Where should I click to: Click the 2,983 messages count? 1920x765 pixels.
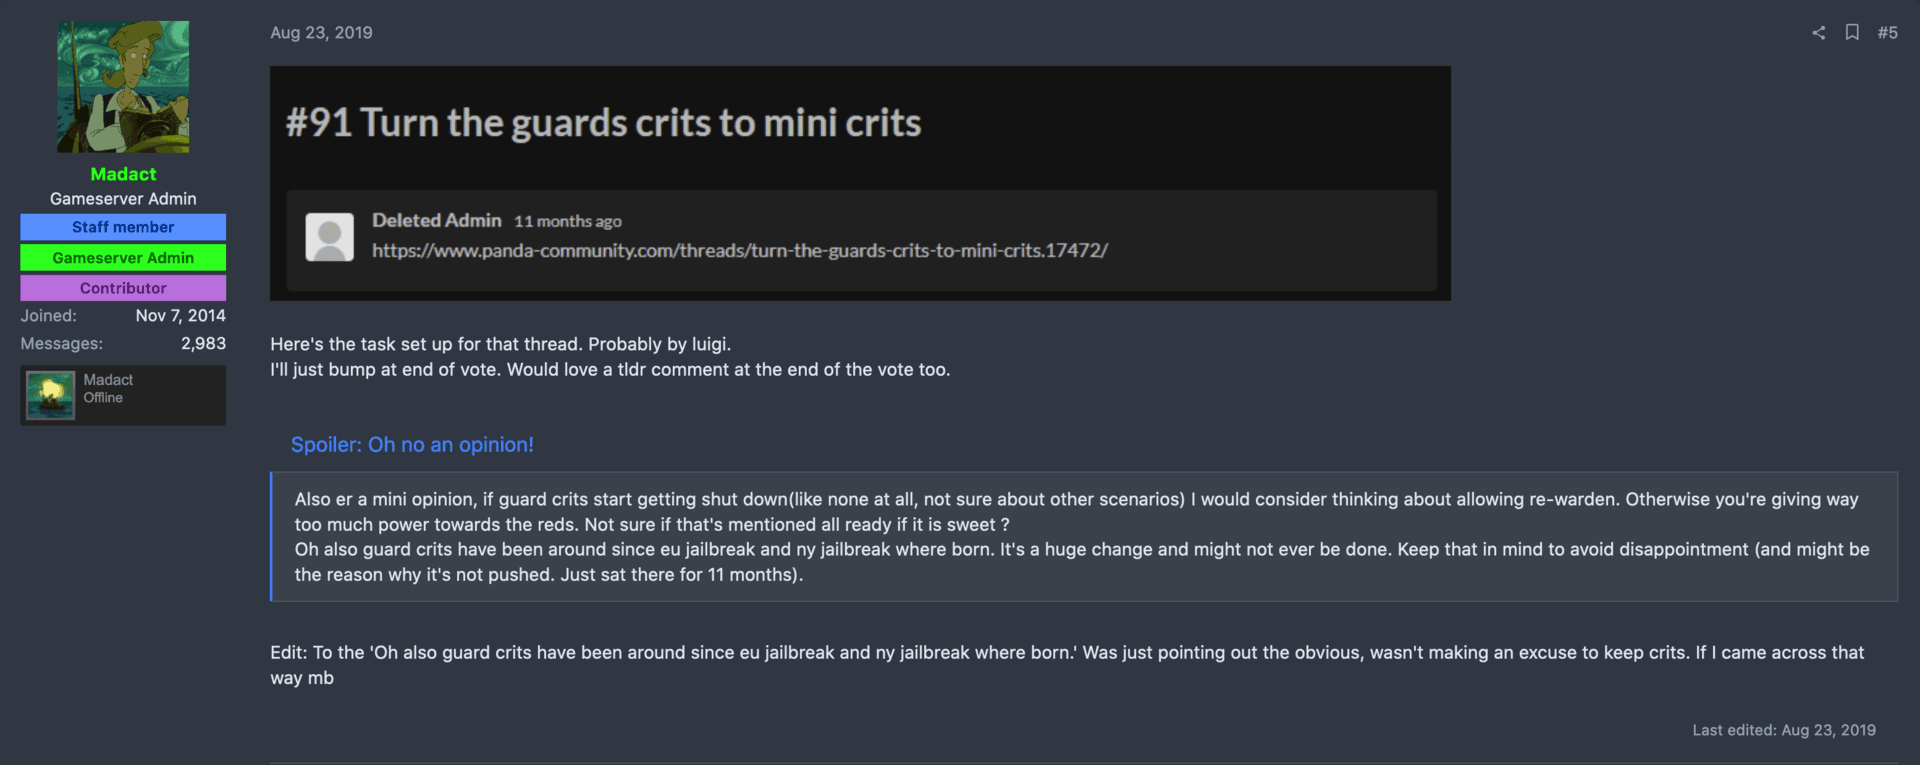tap(203, 343)
